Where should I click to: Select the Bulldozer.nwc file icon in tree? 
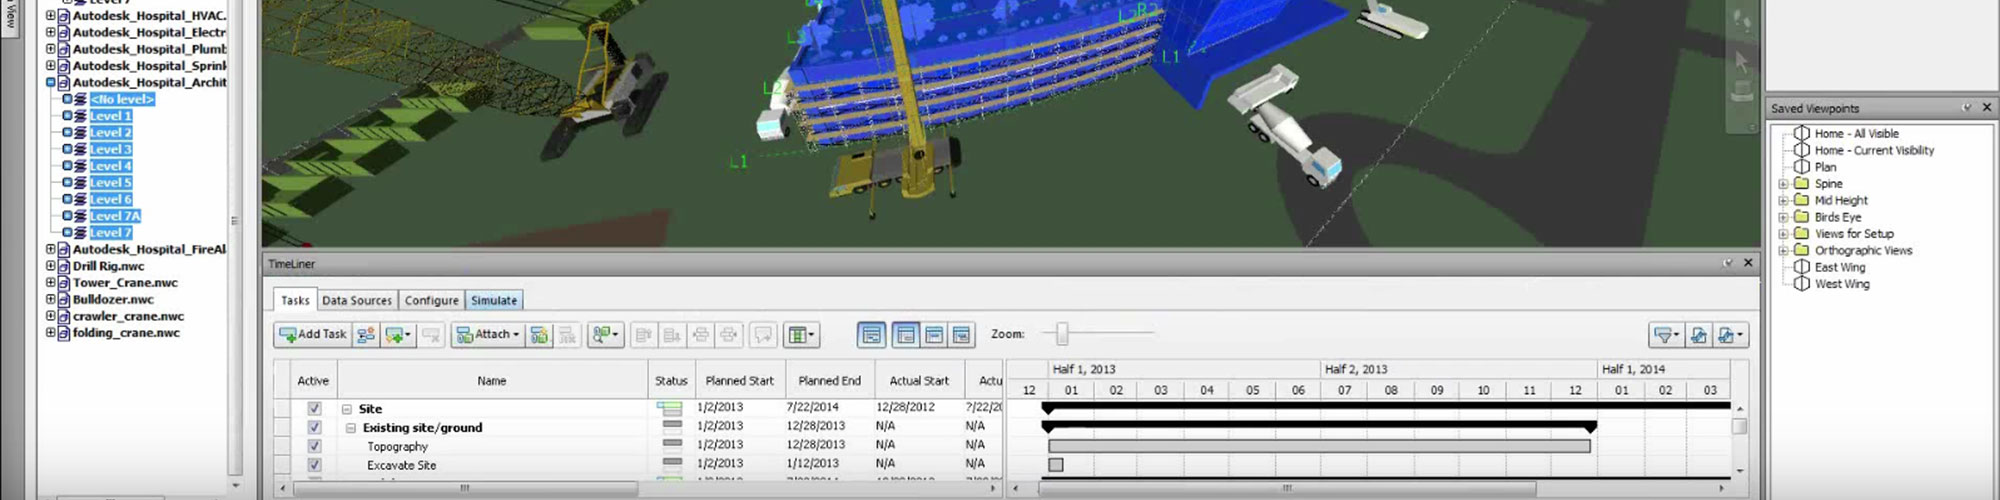63,300
